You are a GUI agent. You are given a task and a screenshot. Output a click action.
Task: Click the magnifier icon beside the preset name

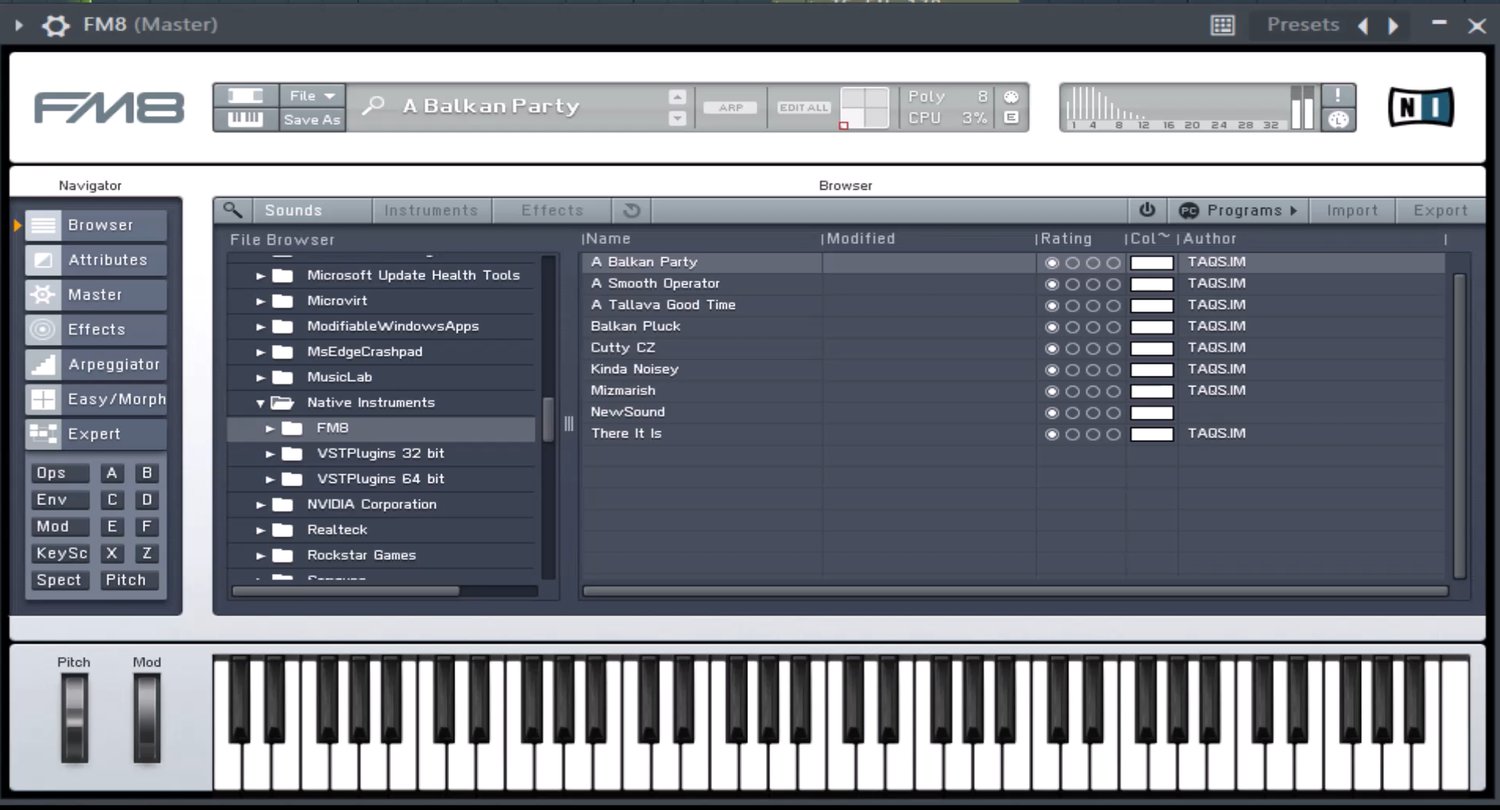click(373, 105)
